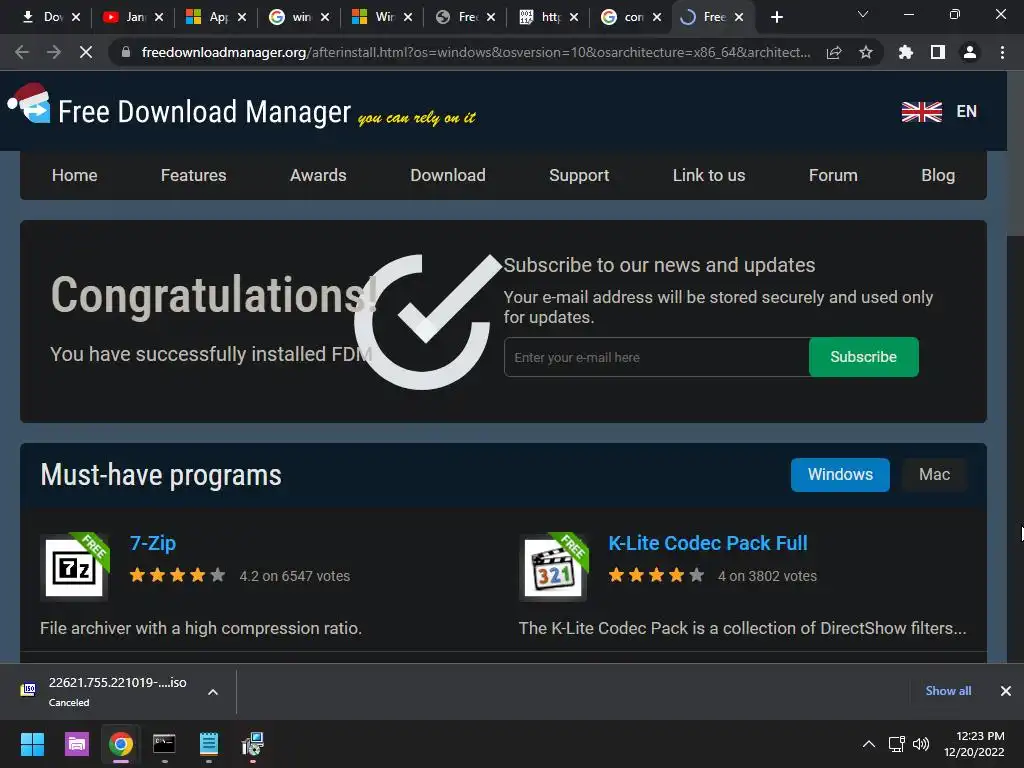Open the Forum navigation item

coord(833,175)
